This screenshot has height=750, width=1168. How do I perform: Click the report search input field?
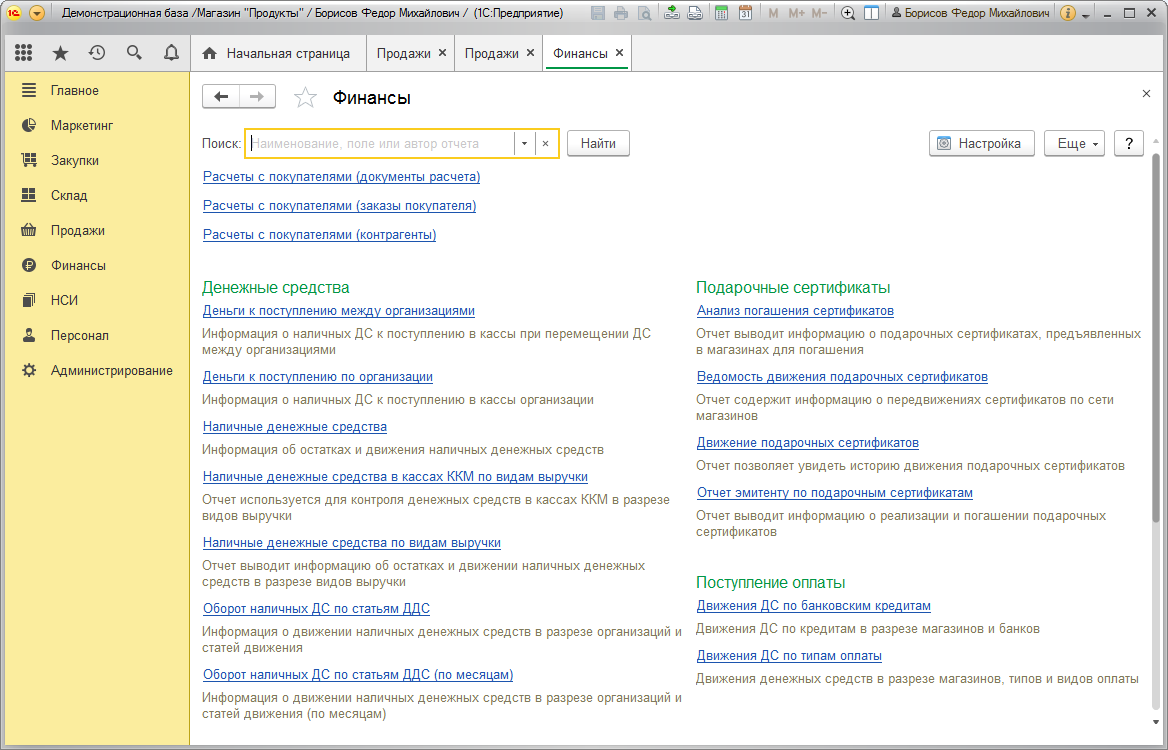(381, 144)
